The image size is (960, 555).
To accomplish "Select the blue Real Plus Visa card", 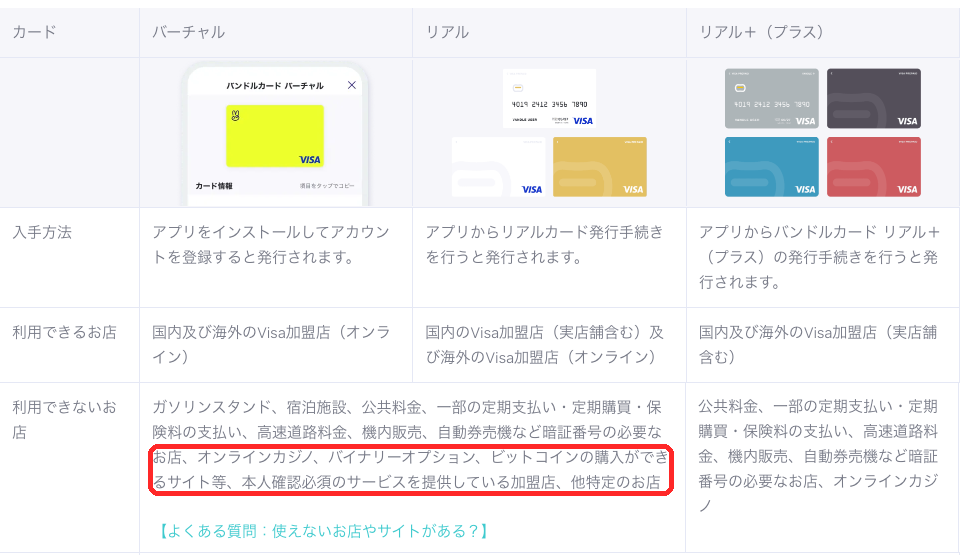I will 771,167.
